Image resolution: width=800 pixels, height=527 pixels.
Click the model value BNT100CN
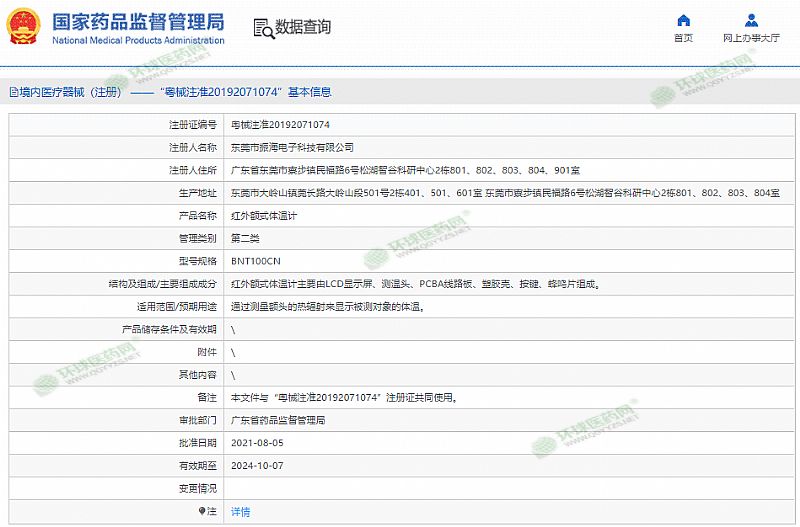pos(256,261)
